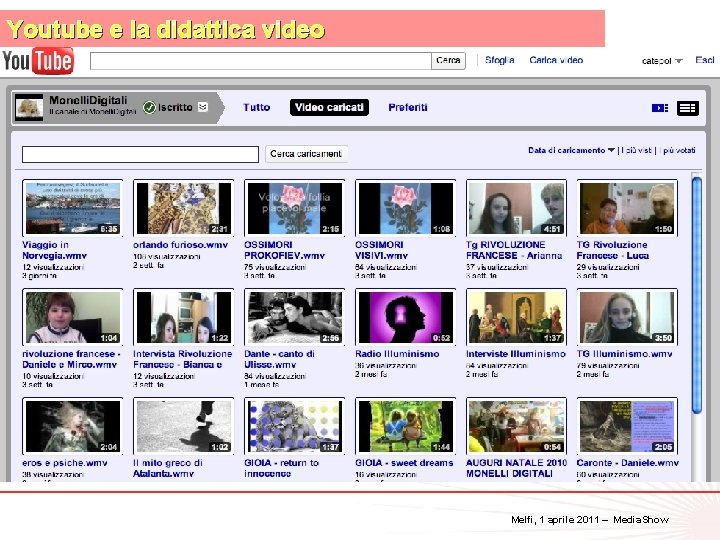Switch to player view icon
Screen dimensions: 720x540
660,108
